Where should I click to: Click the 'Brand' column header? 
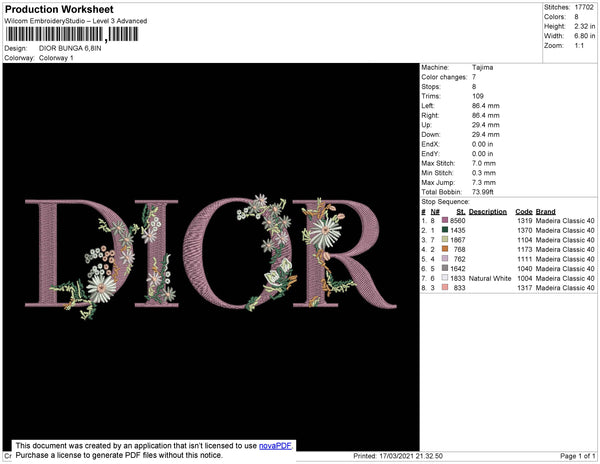[546, 212]
